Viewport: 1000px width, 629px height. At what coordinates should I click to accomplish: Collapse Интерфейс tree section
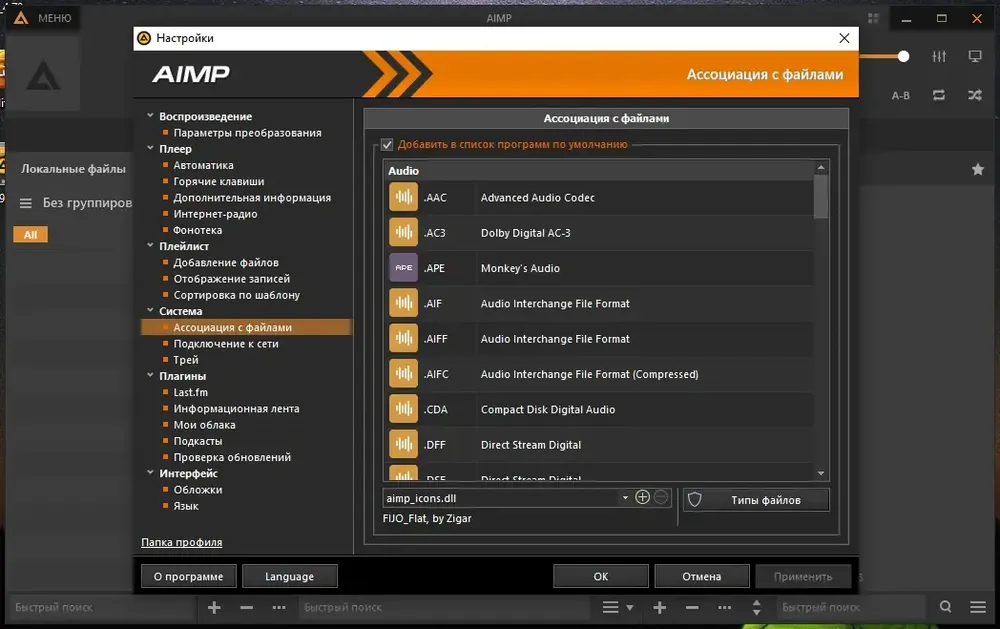(x=151, y=473)
